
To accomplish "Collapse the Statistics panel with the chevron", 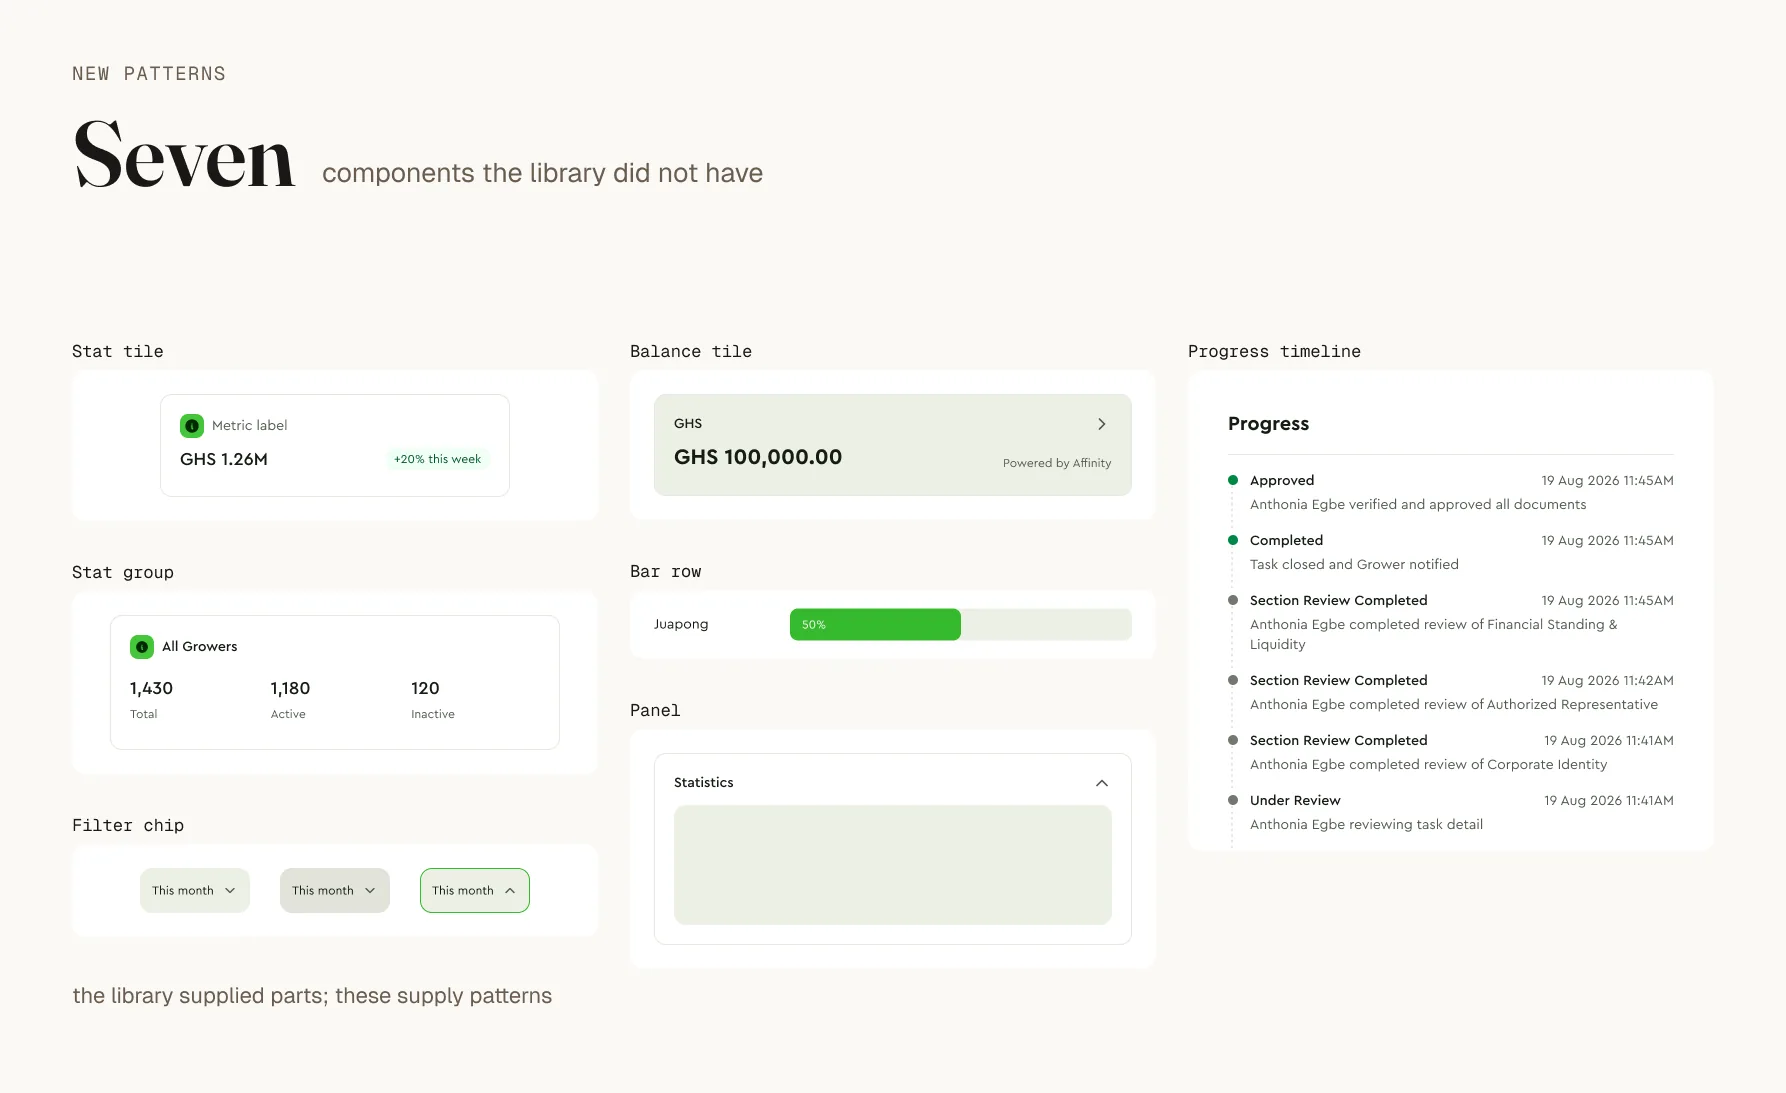I will tap(1102, 783).
